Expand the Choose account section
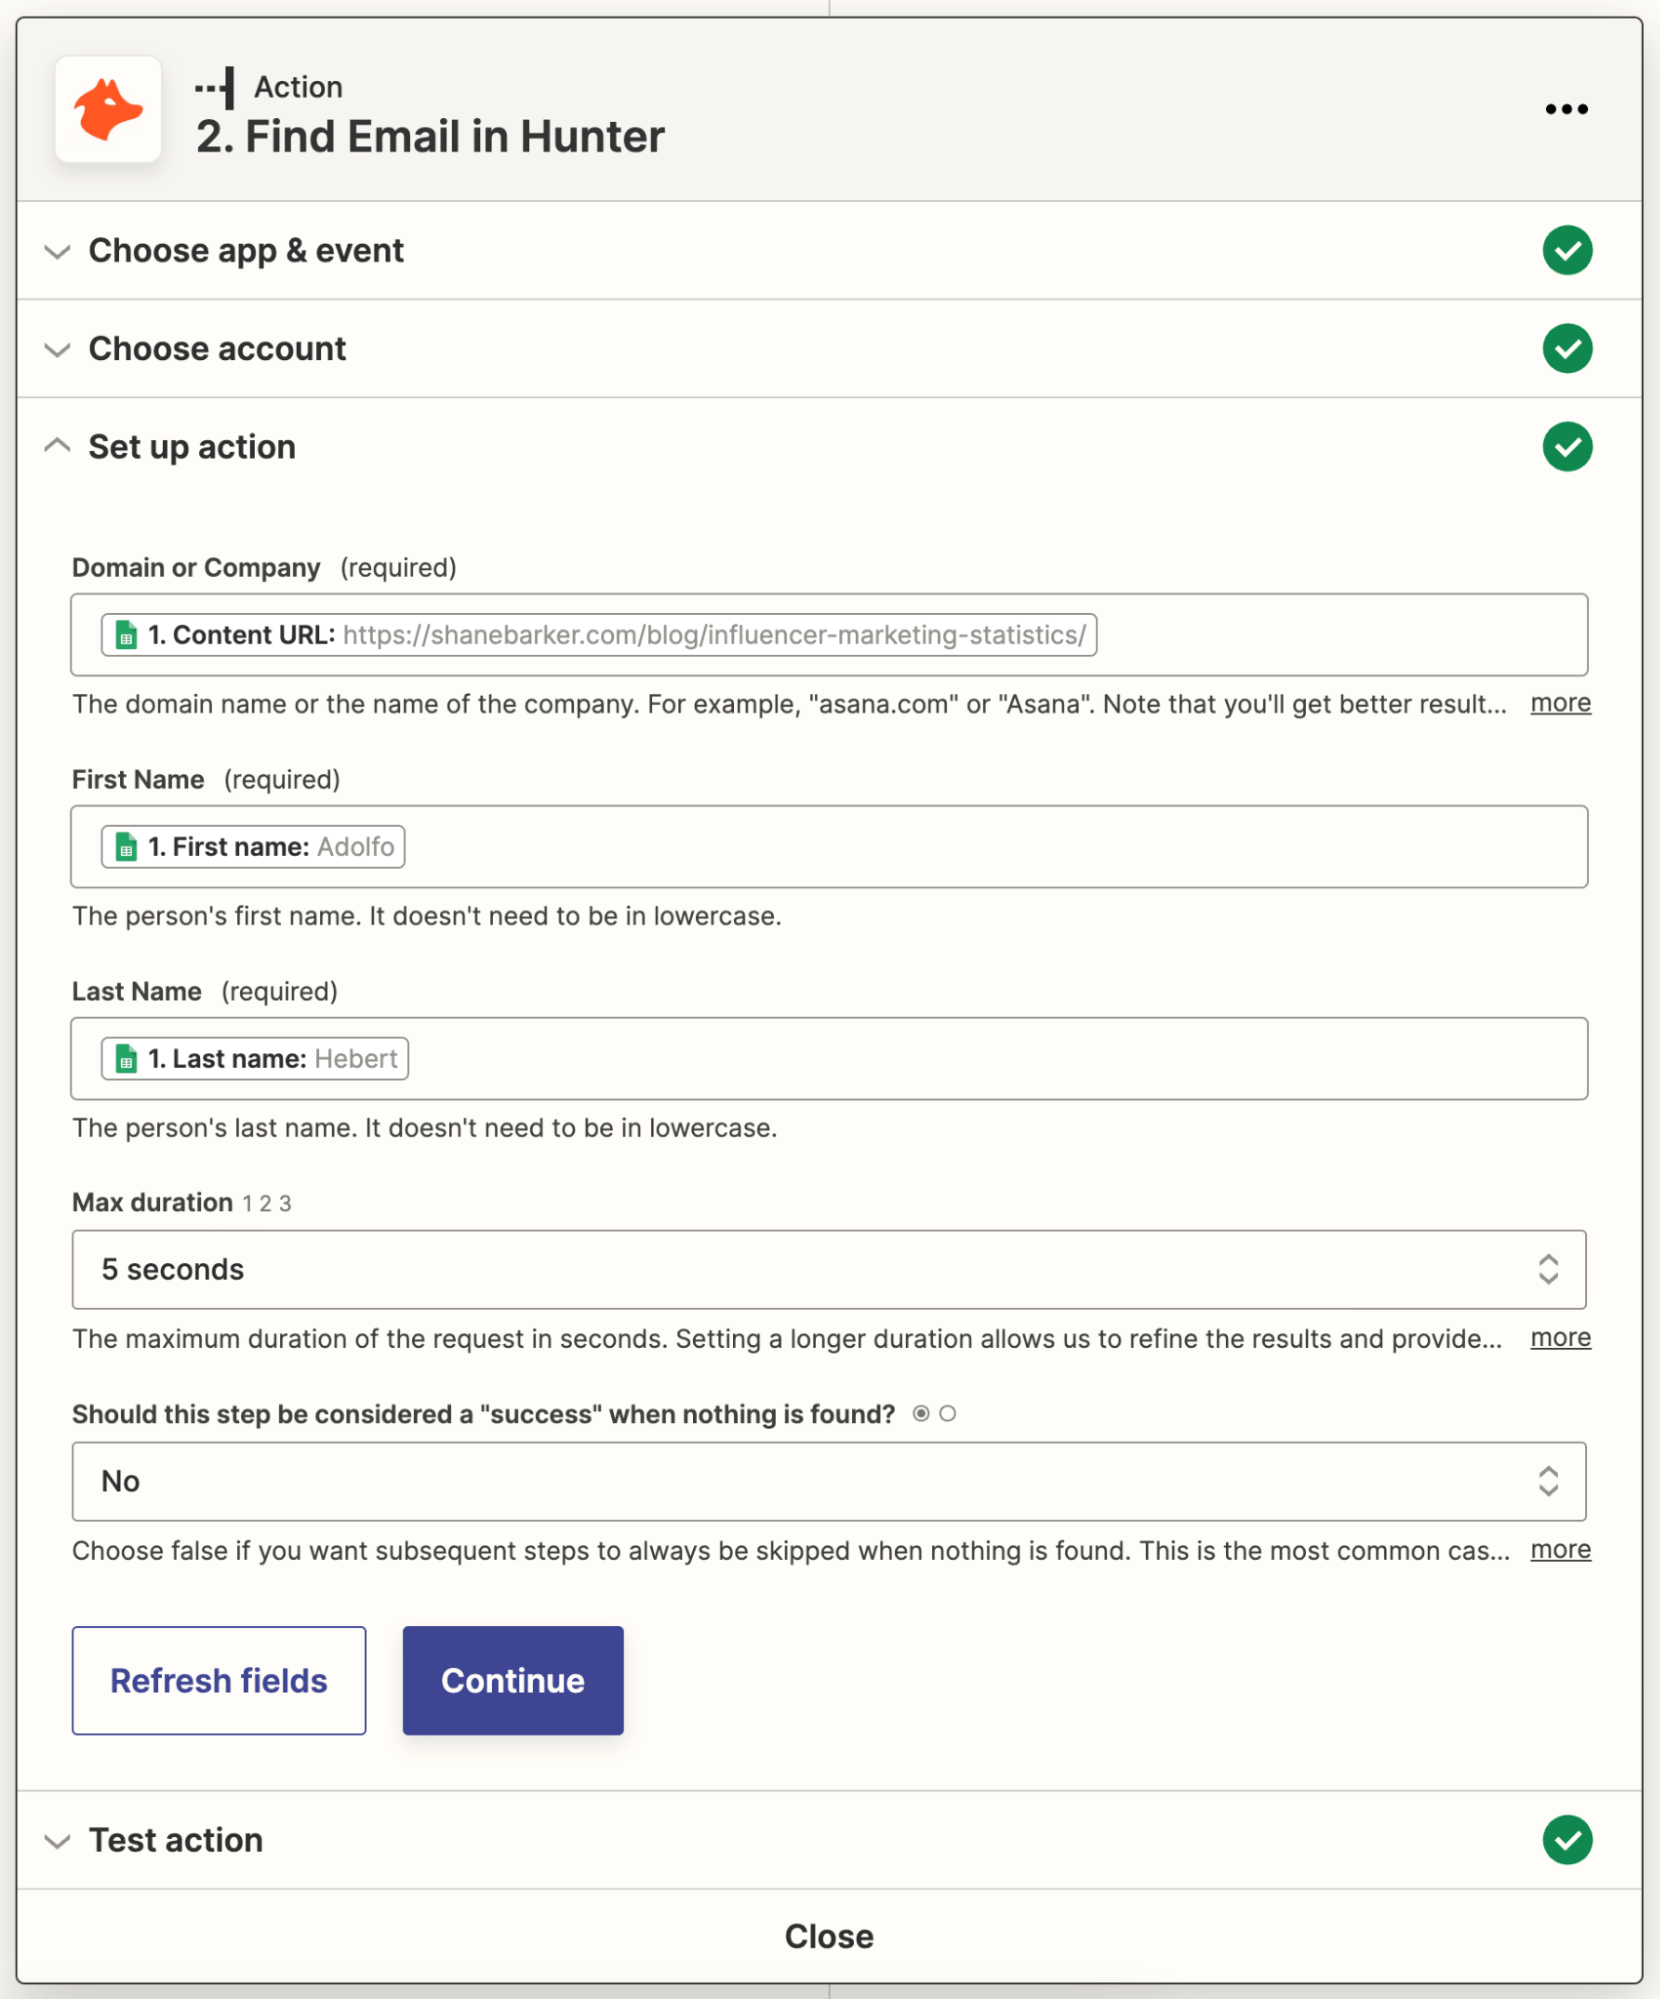Image resolution: width=1661 pixels, height=1999 pixels. point(57,348)
